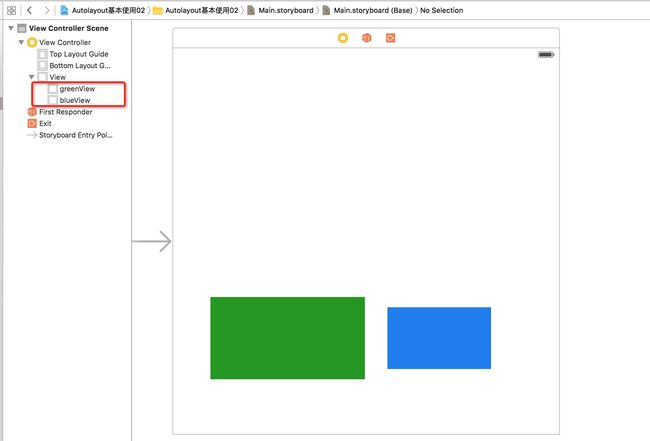650x441 pixels.
Task: Select blueView in the outline
Action: pos(75,100)
